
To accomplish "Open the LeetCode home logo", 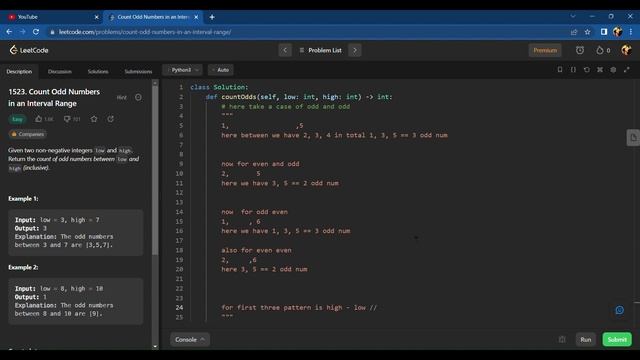I will pos(29,50).
